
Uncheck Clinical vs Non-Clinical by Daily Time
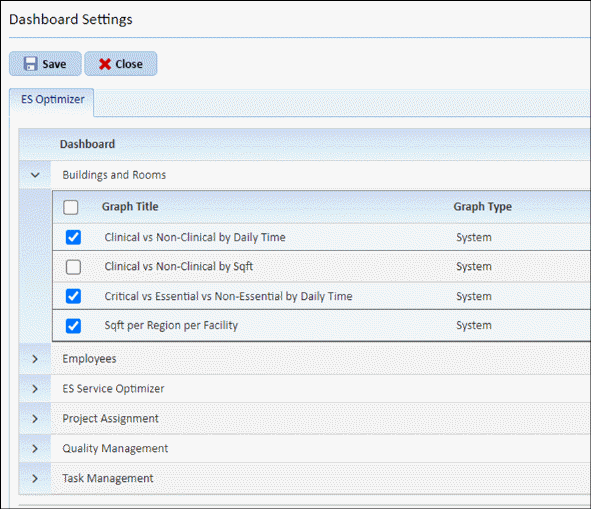[x=73, y=237]
